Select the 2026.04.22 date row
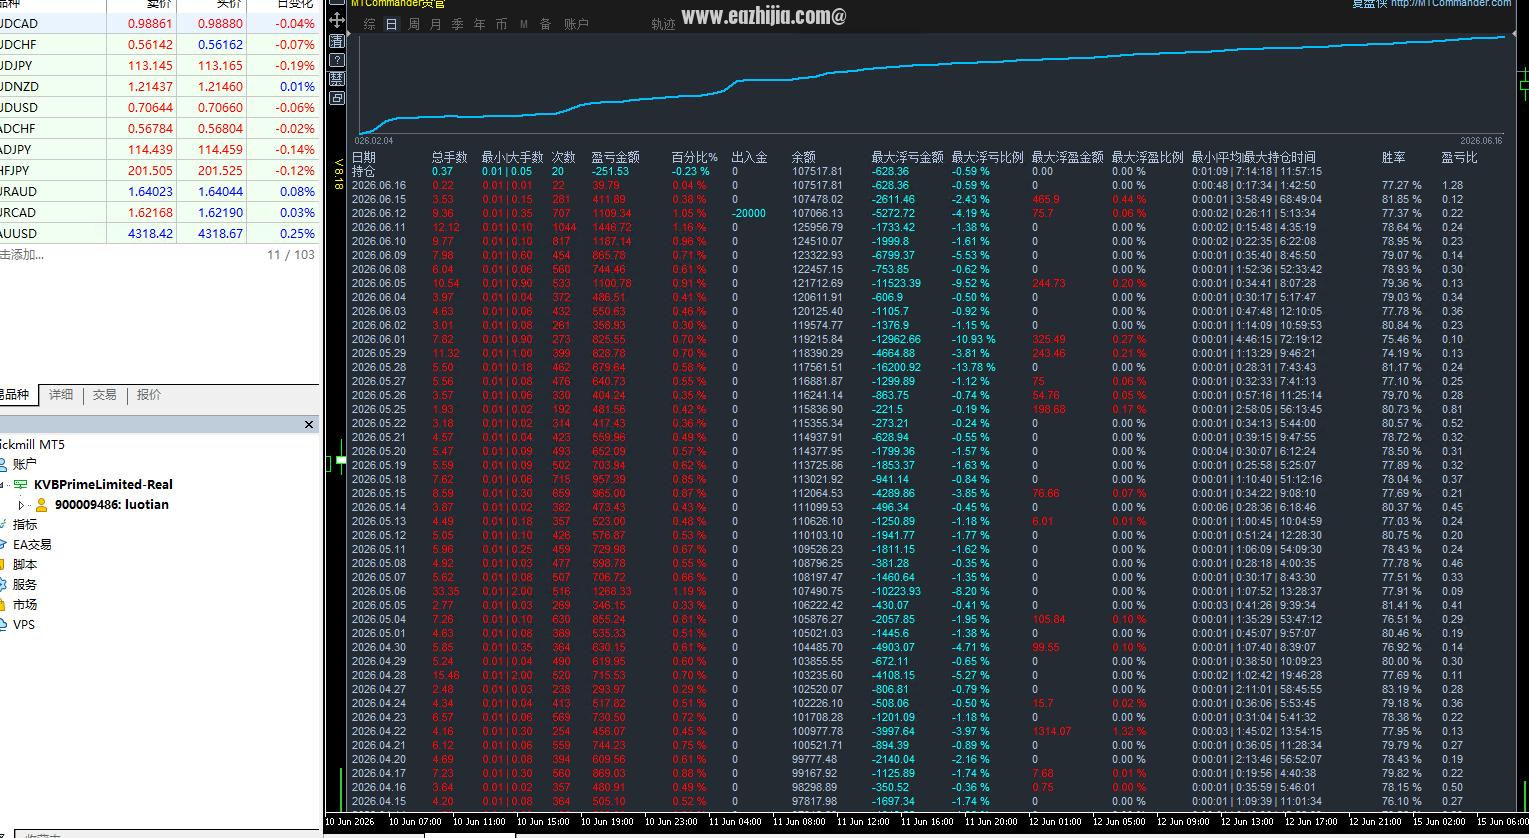1529x838 pixels. pos(379,731)
